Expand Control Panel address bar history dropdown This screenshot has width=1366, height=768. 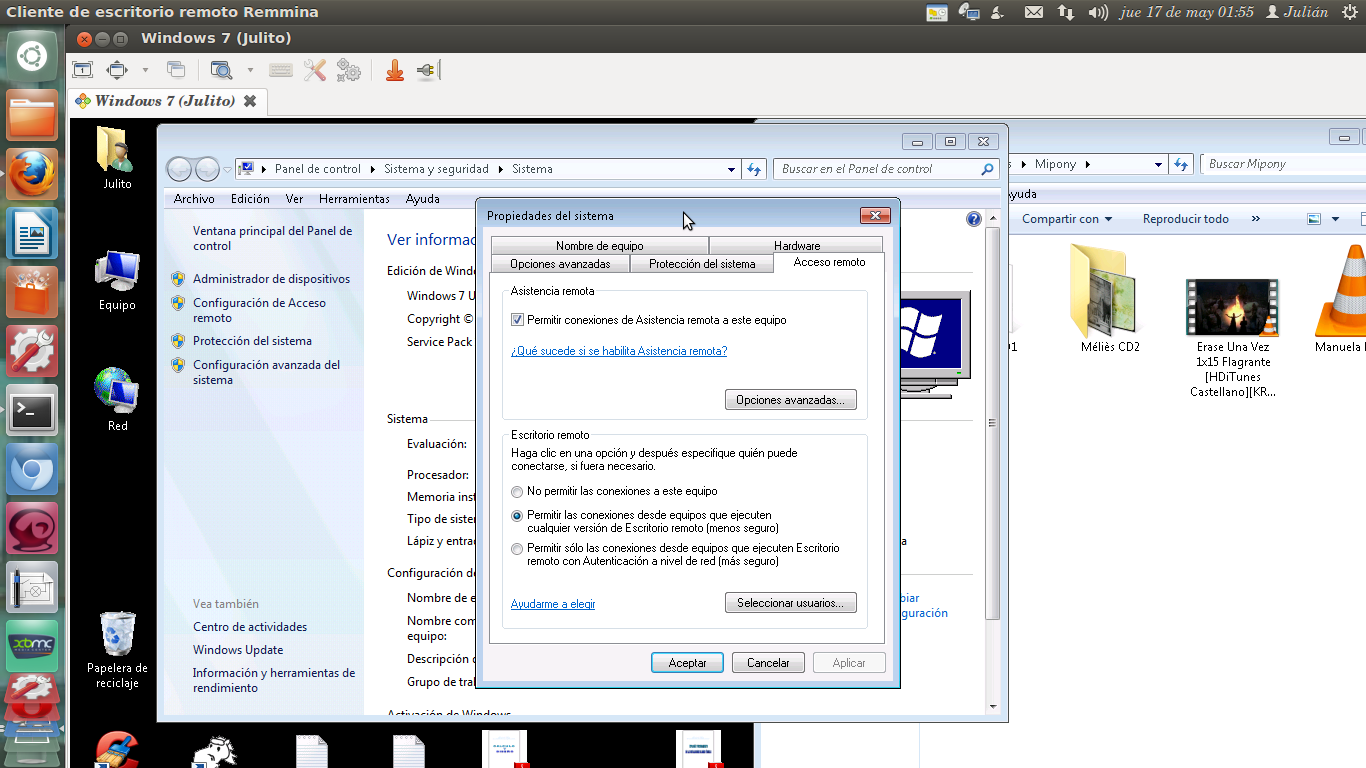click(x=731, y=169)
